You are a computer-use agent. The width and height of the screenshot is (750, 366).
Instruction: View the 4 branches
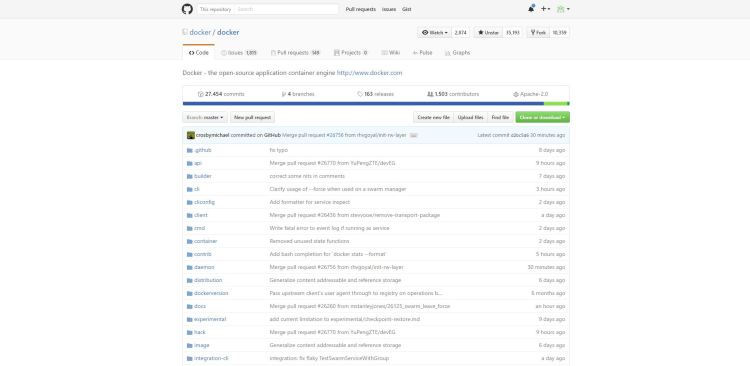[298, 94]
